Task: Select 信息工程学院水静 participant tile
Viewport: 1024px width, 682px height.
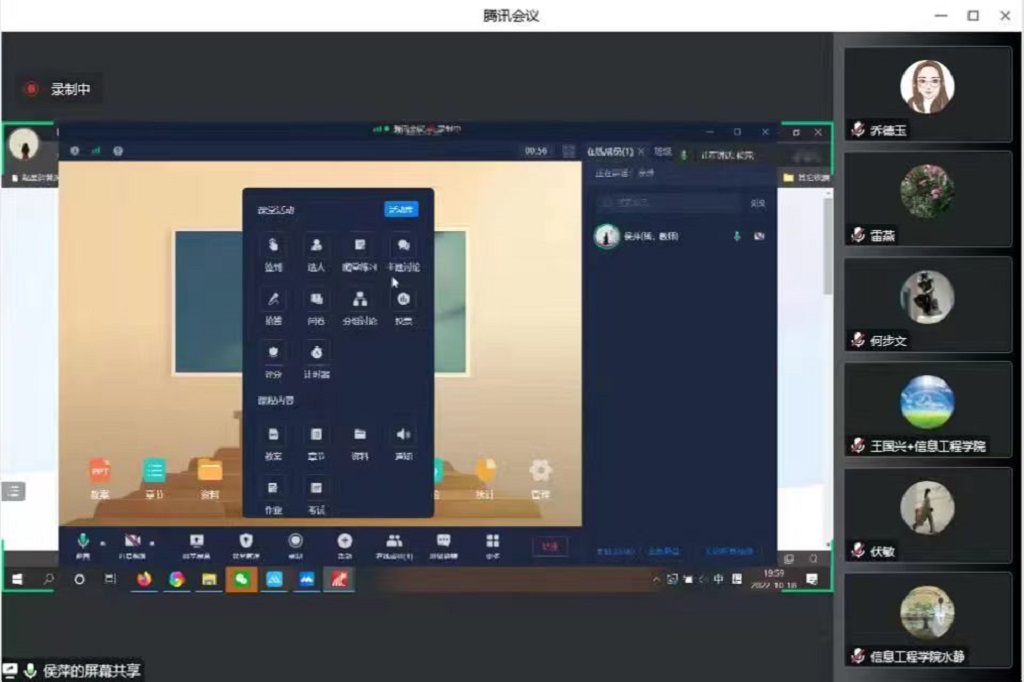Action: coord(927,621)
